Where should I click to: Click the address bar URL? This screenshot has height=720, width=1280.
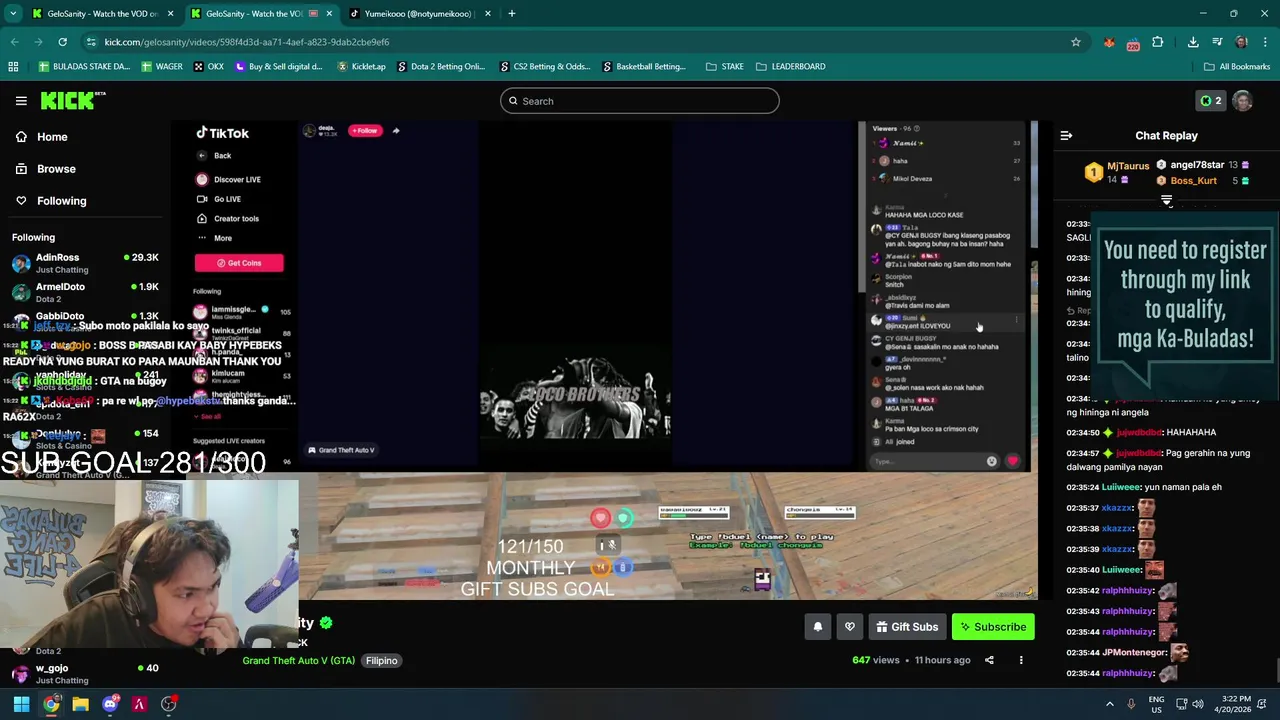point(246,42)
